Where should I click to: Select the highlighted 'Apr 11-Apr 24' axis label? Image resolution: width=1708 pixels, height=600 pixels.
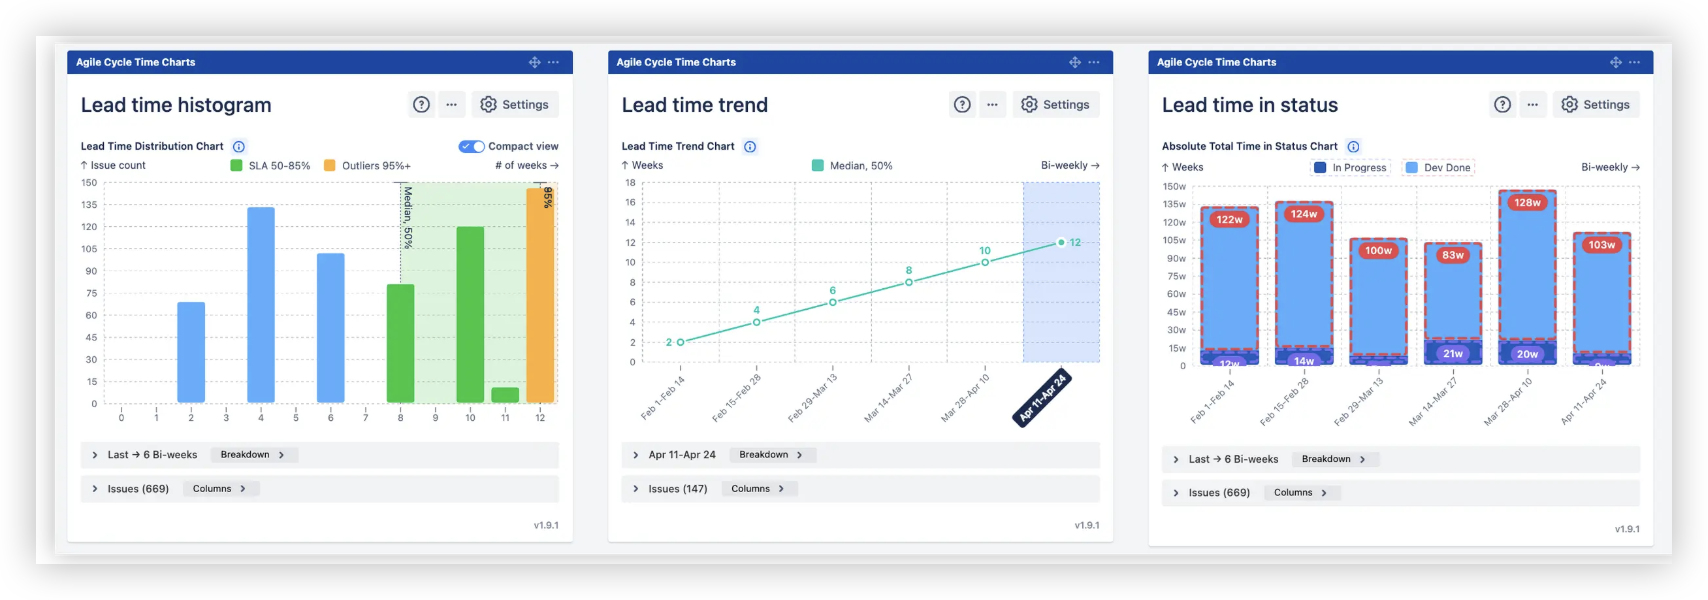pyautogui.click(x=1043, y=398)
